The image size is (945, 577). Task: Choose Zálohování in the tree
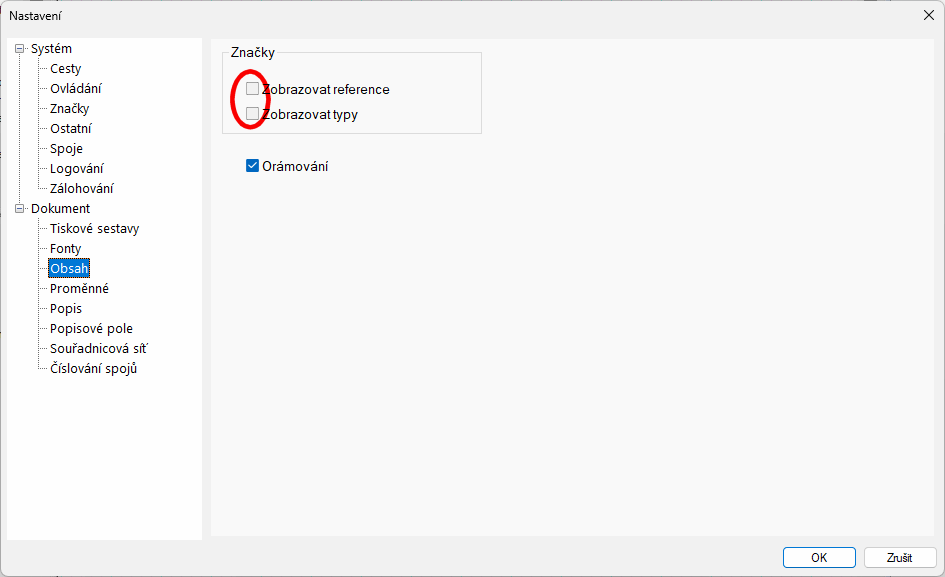tap(82, 189)
